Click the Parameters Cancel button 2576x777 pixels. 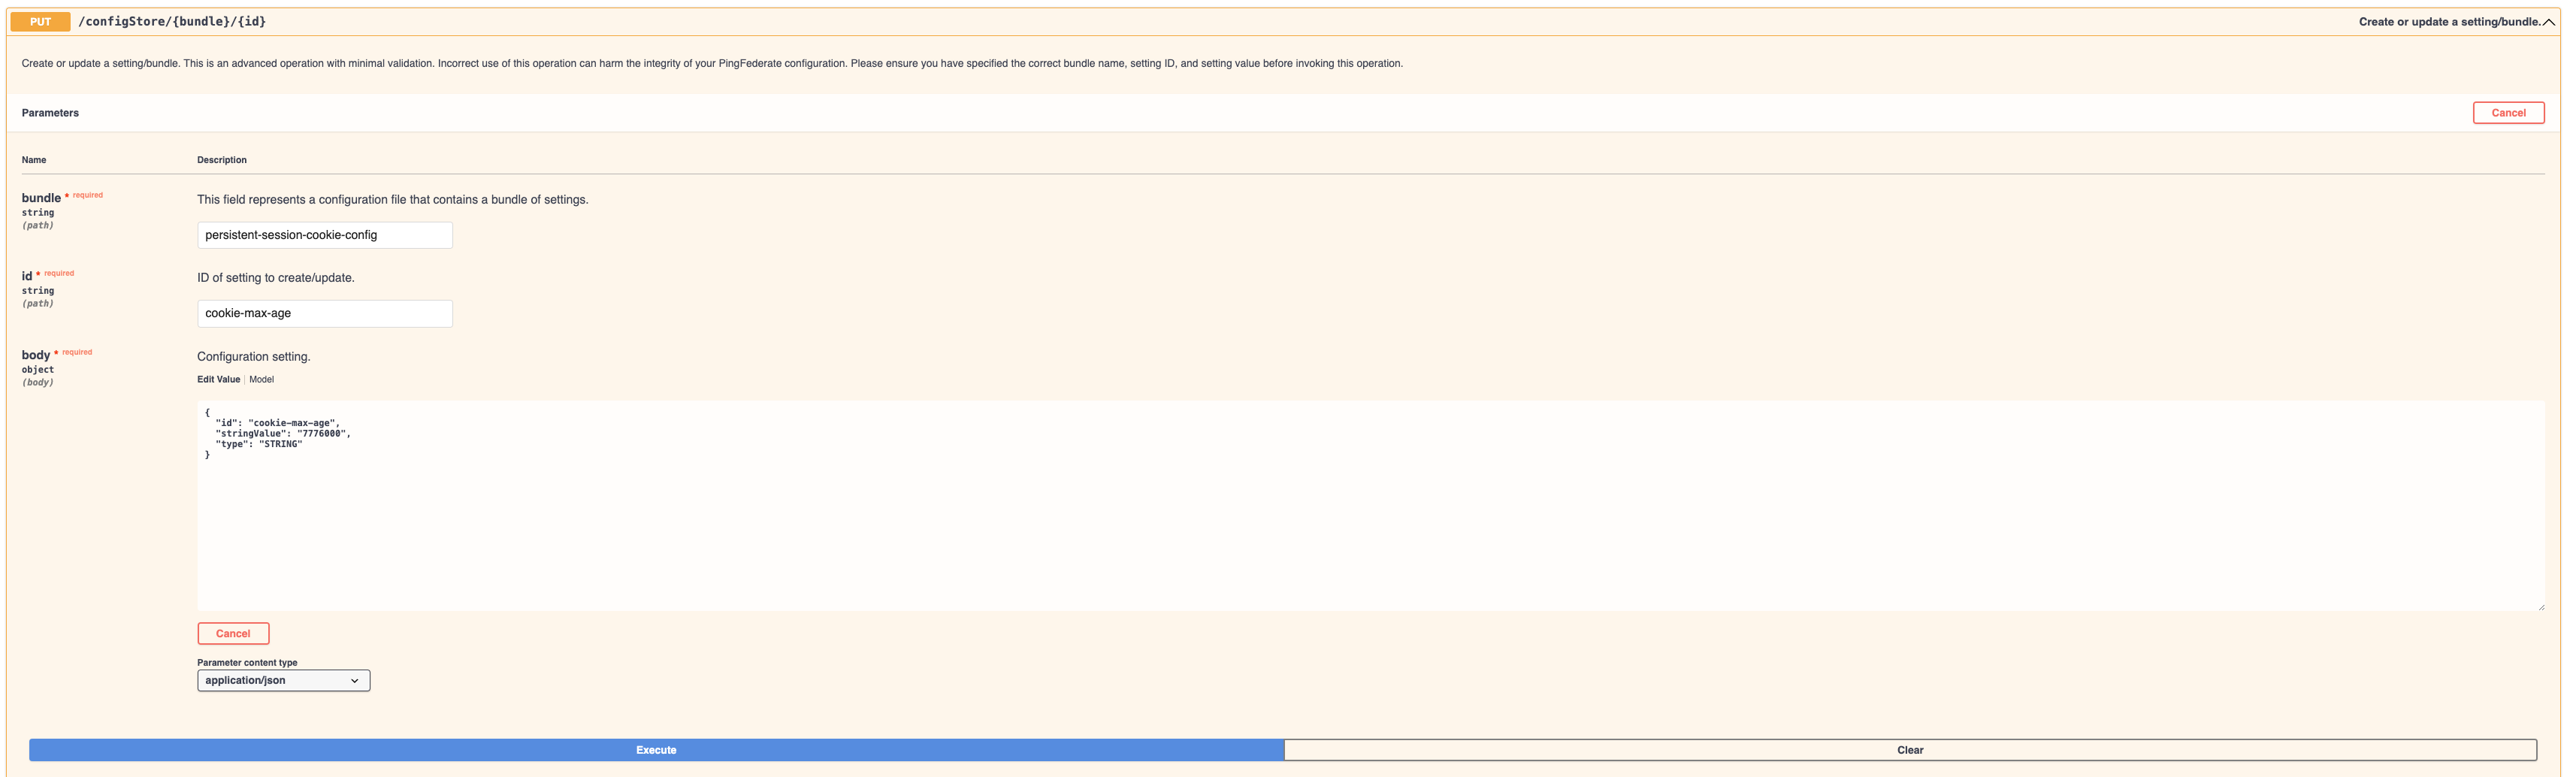[2508, 112]
